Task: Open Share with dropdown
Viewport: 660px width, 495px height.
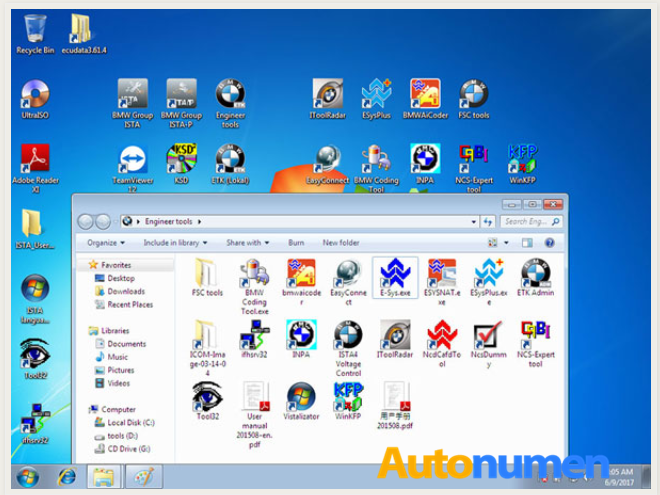Action: 248,243
